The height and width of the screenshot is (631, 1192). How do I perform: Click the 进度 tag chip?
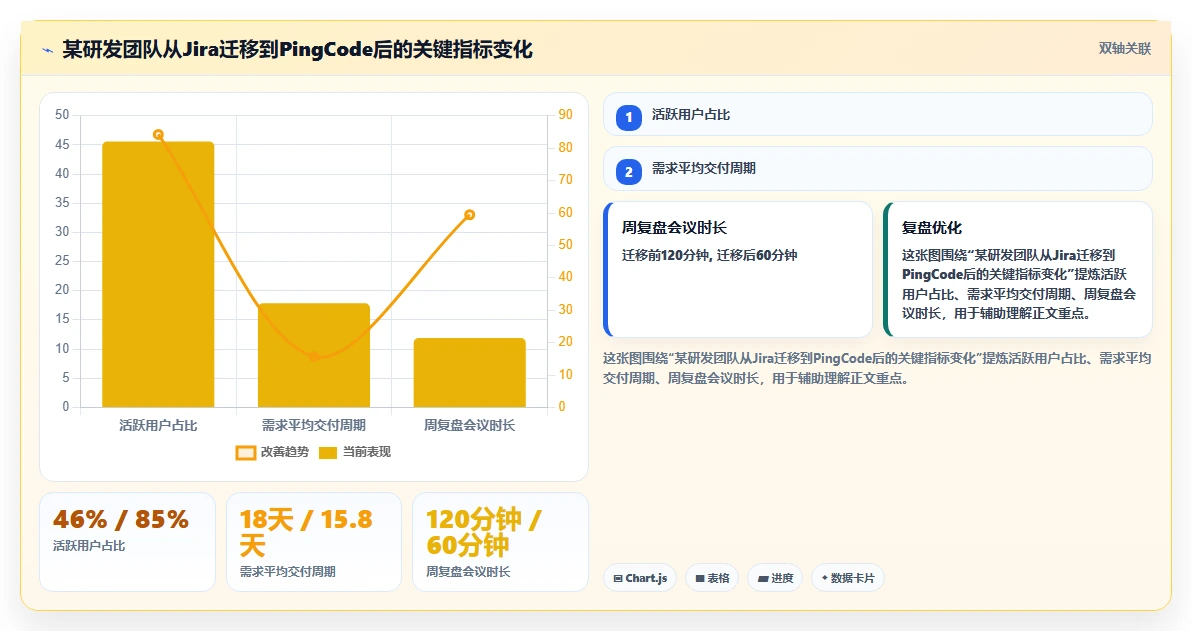tap(775, 578)
